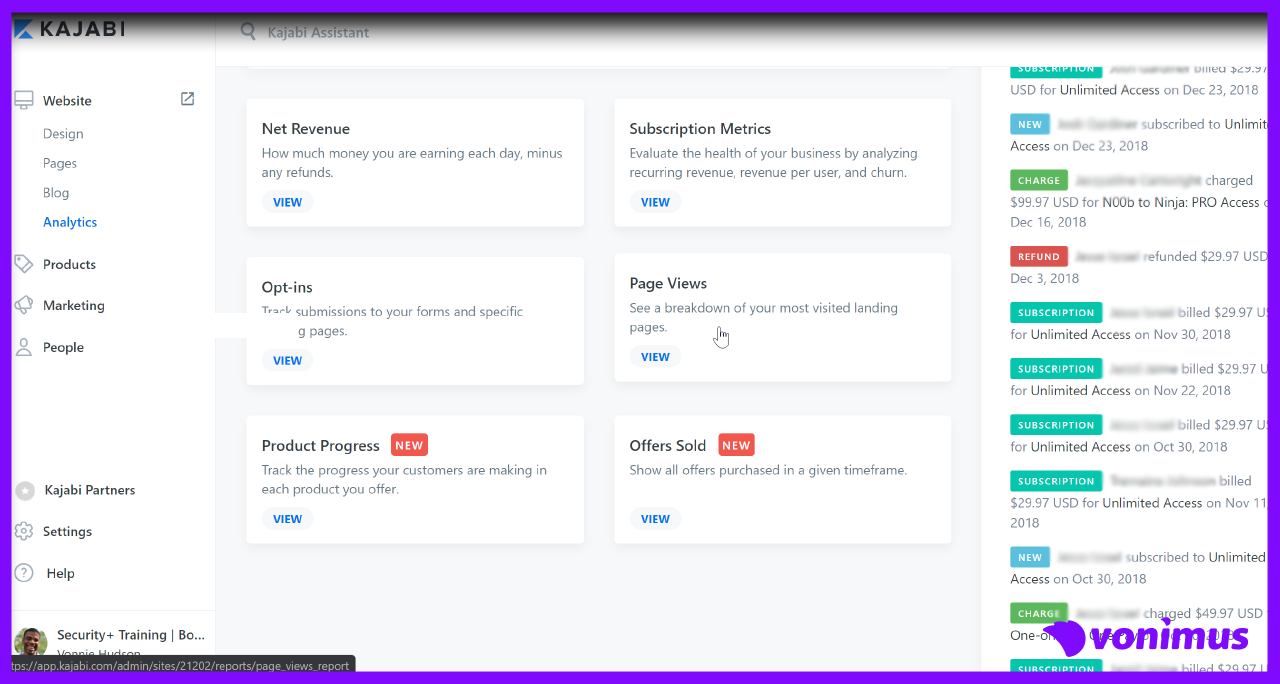Open the Pages submenu item
This screenshot has height=684, width=1280.
click(x=60, y=163)
